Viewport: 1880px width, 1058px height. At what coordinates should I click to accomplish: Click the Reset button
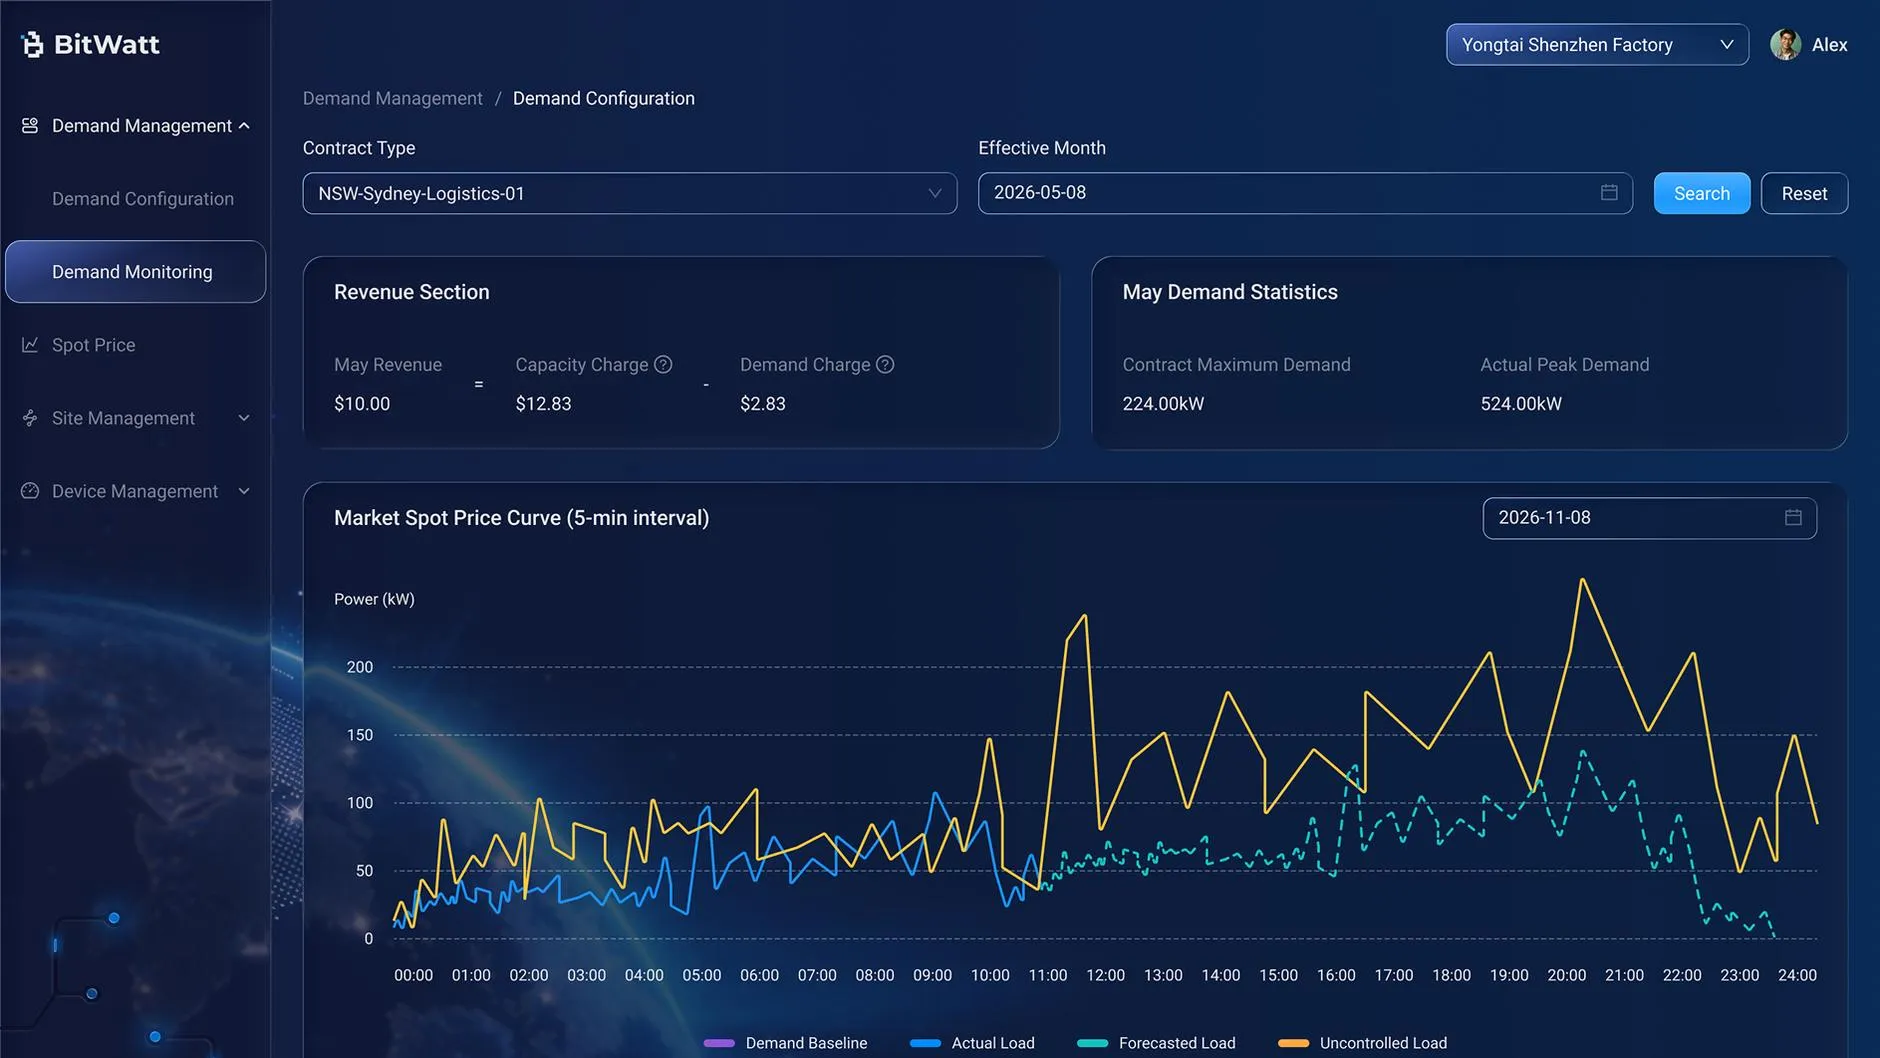[1804, 193]
